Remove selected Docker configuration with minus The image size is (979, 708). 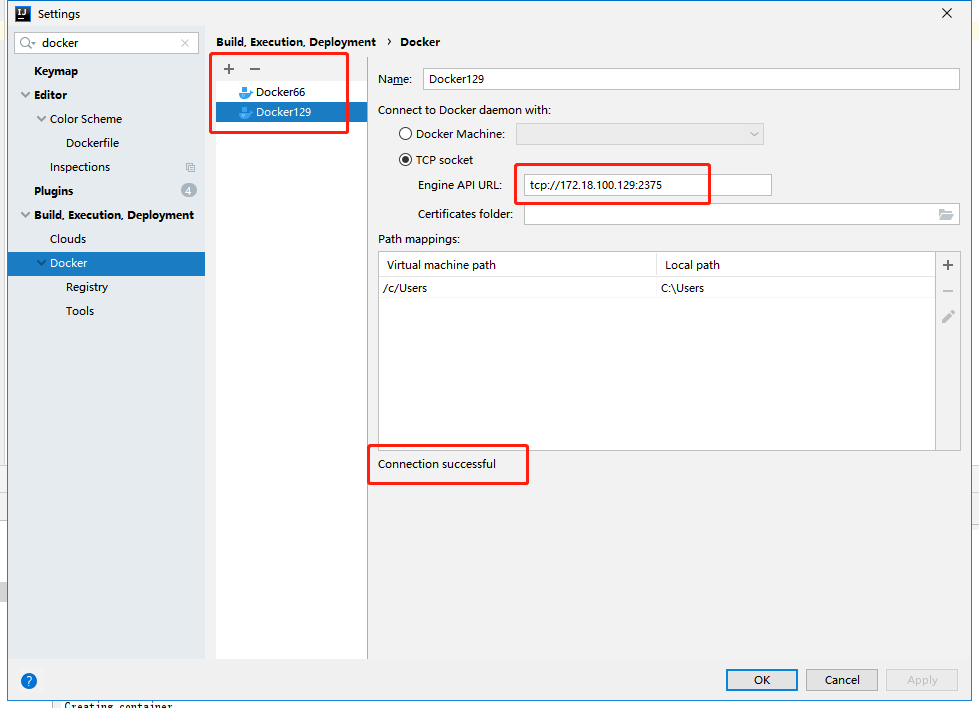pos(255,69)
